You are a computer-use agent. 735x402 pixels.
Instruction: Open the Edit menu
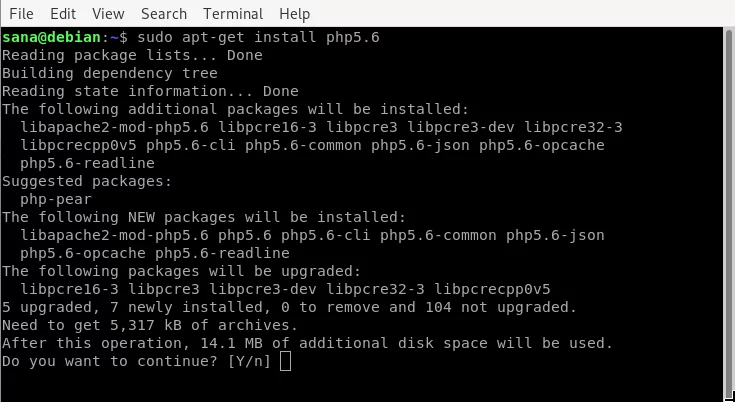coord(63,14)
